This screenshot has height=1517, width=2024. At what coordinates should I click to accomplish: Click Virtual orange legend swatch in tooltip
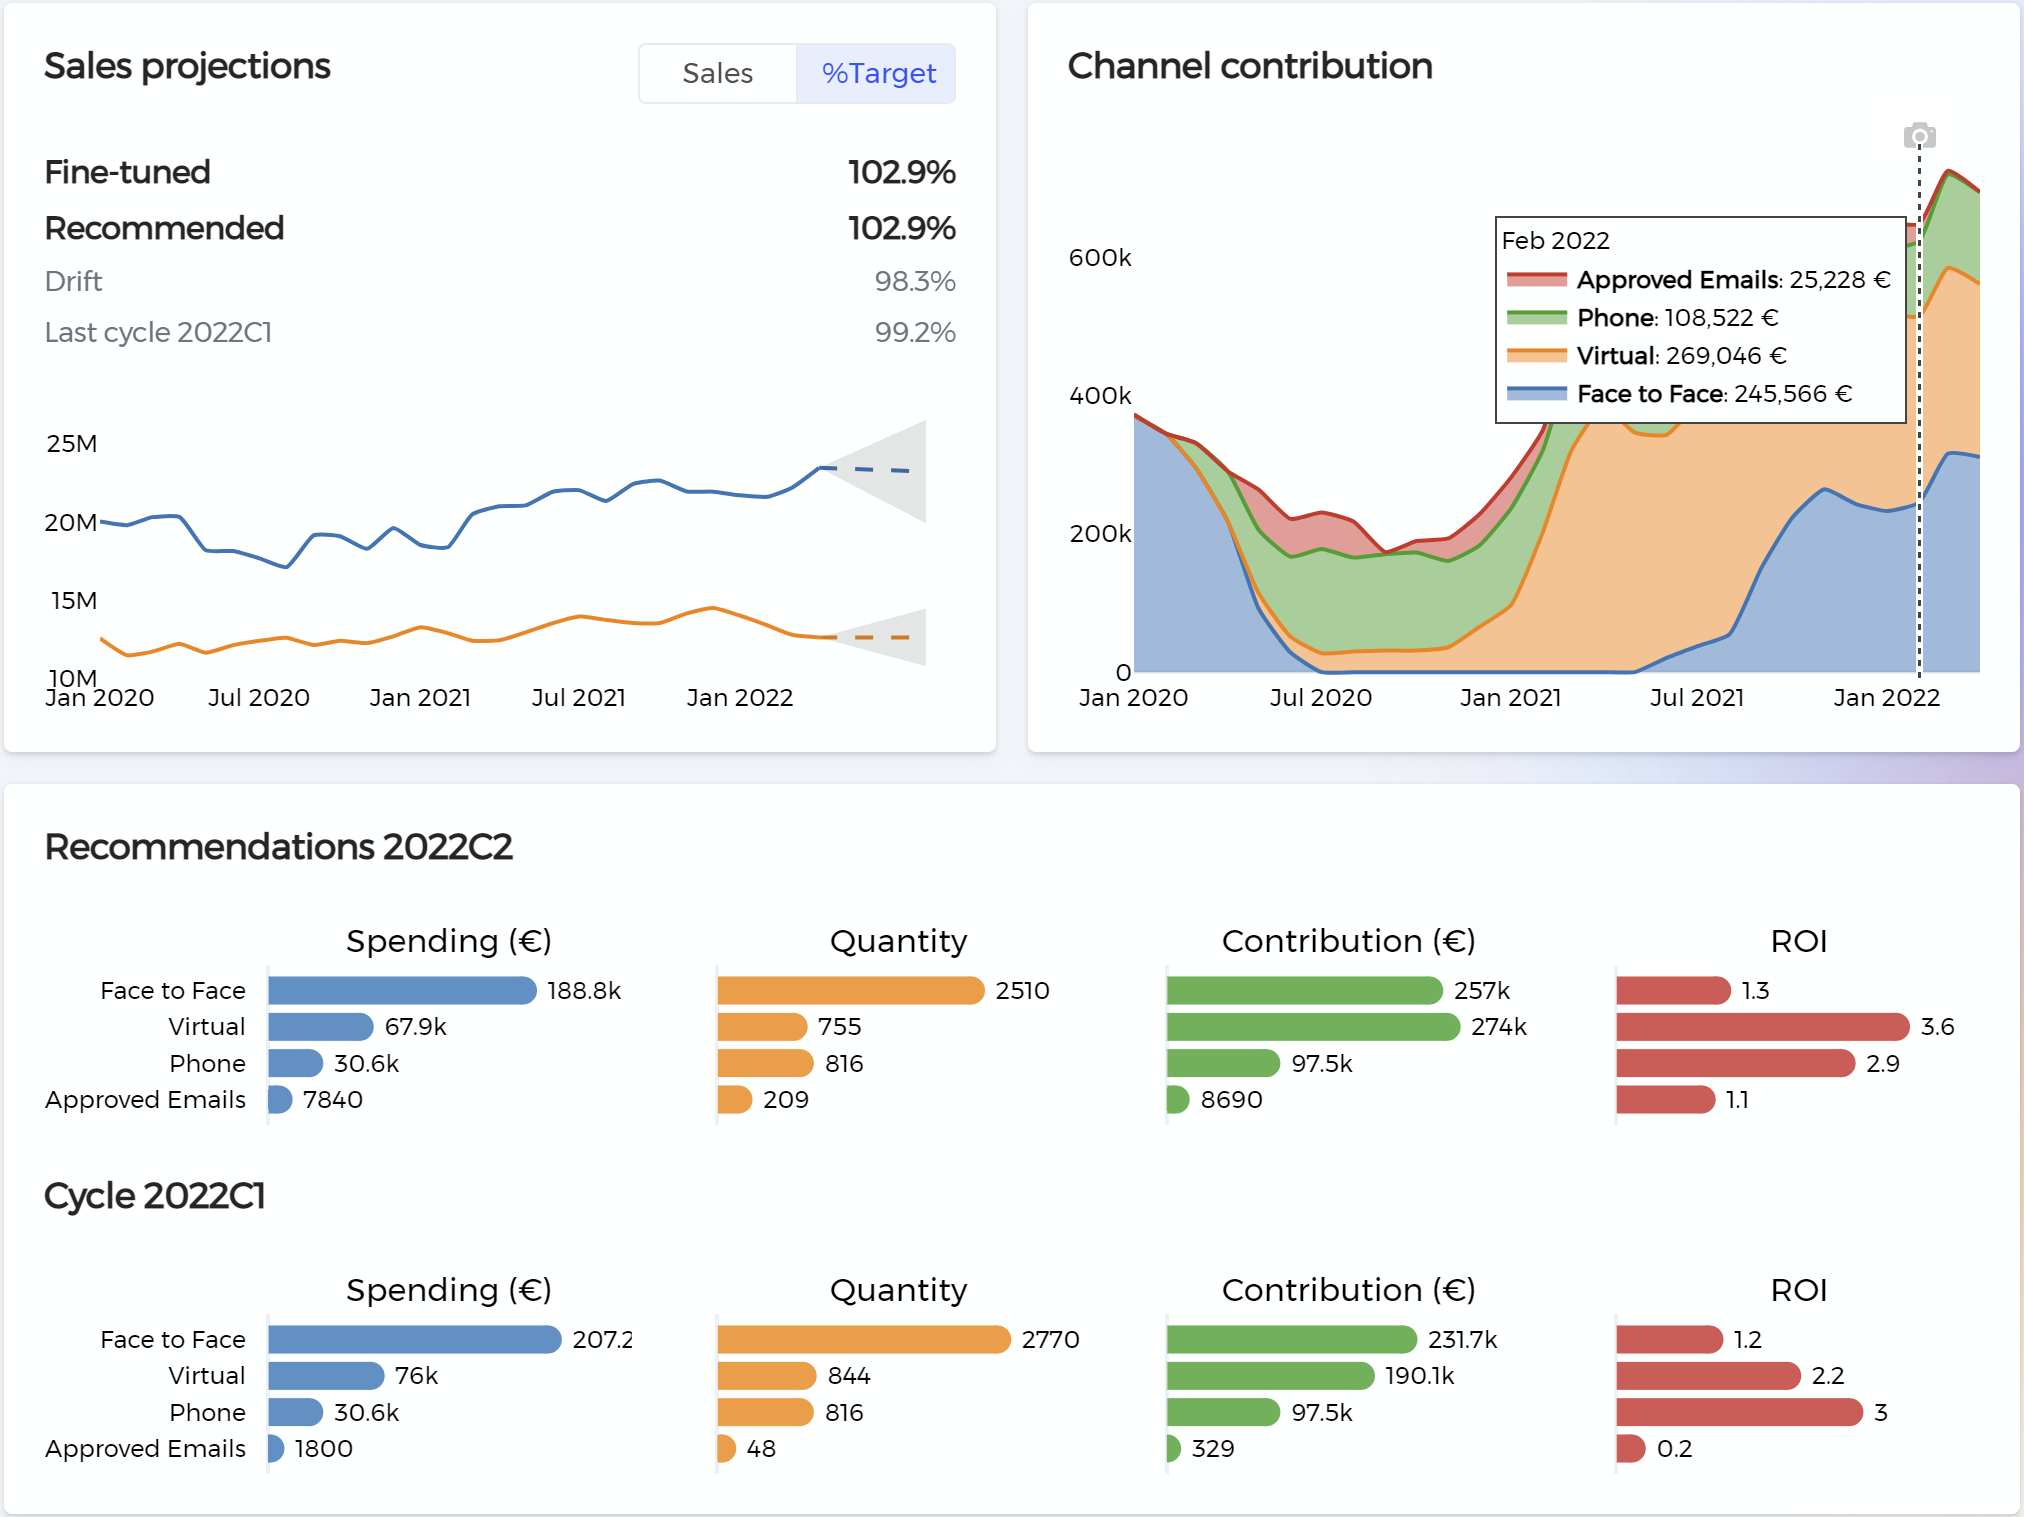(x=1536, y=356)
